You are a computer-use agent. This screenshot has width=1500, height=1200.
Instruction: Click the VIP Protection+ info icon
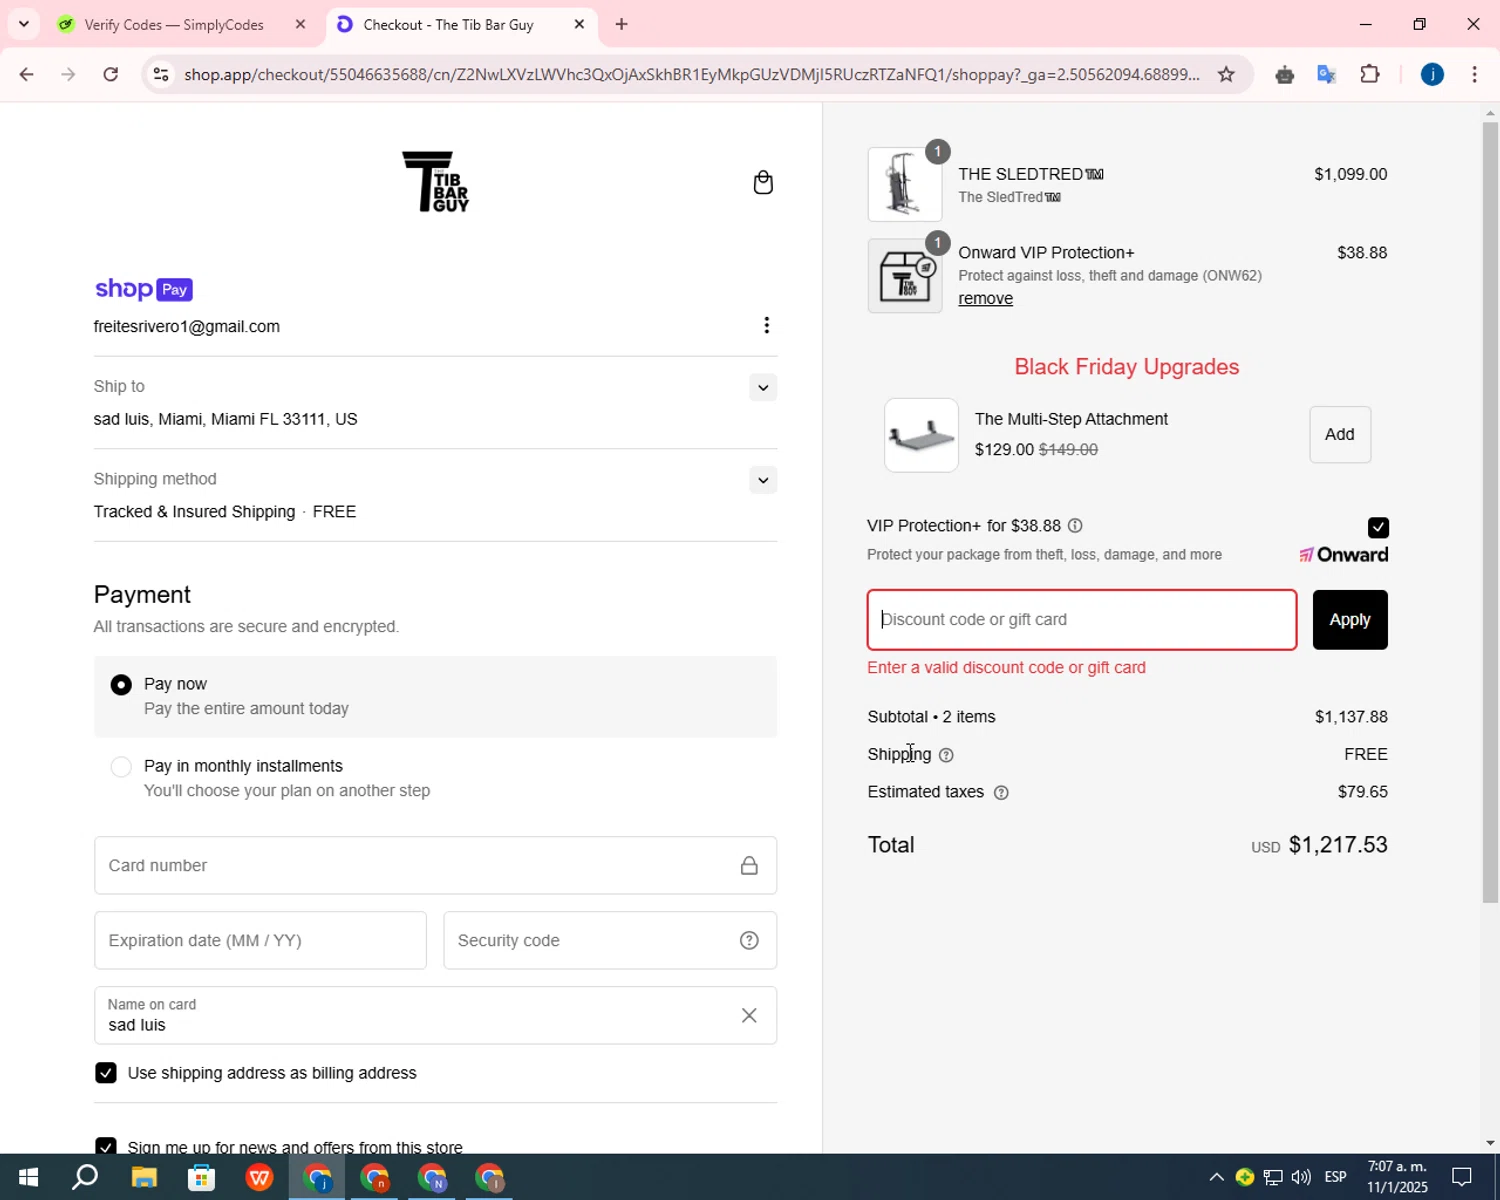coord(1075,526)
